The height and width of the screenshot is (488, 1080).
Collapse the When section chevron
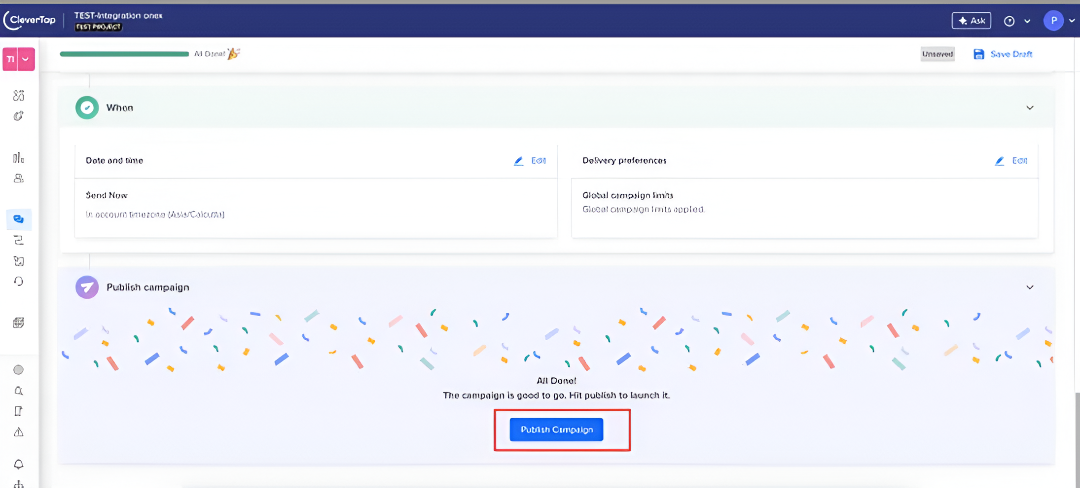coord(1030,108)
